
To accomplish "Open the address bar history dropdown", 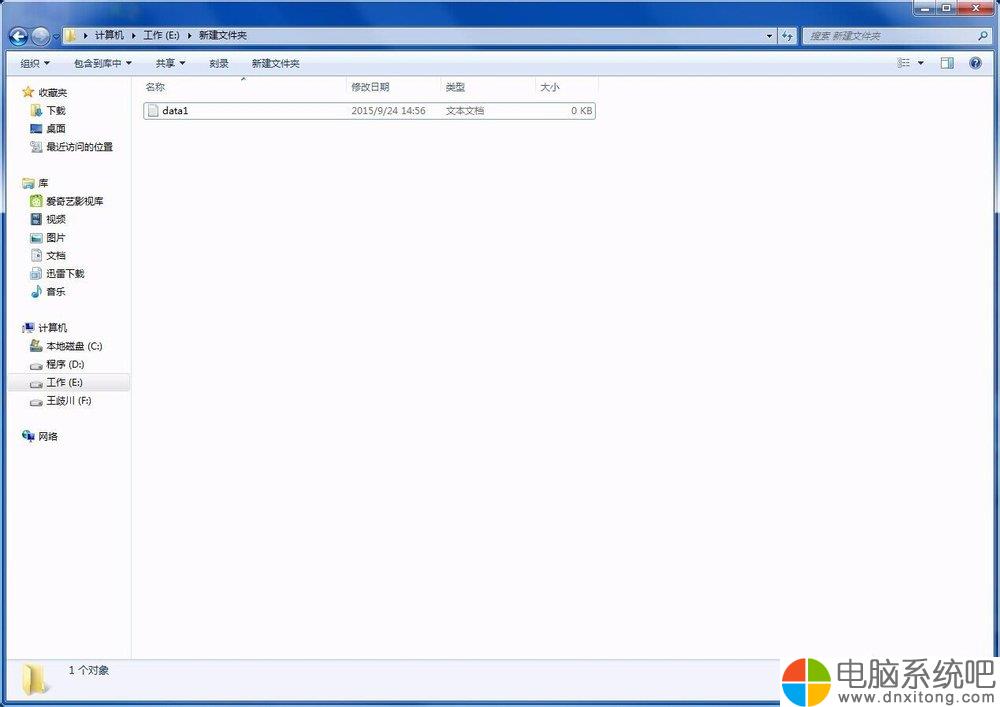I will 769,36.
